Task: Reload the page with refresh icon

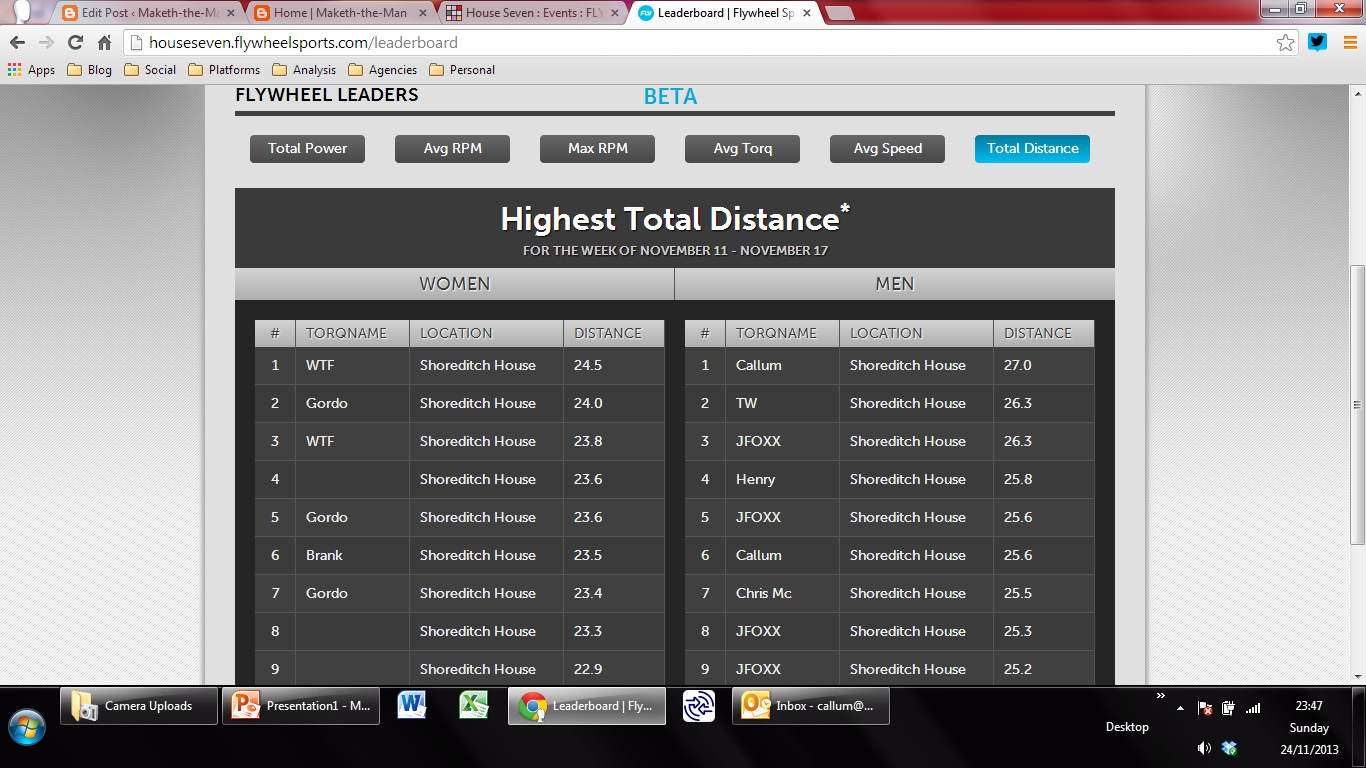Action: 75,43
